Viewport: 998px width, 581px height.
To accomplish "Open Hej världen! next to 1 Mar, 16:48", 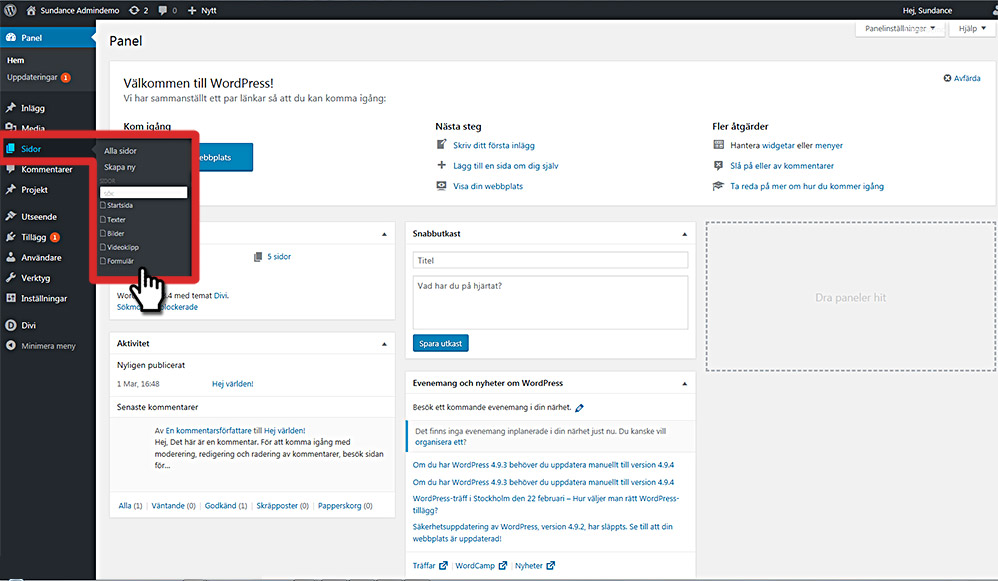I will 232,384.
